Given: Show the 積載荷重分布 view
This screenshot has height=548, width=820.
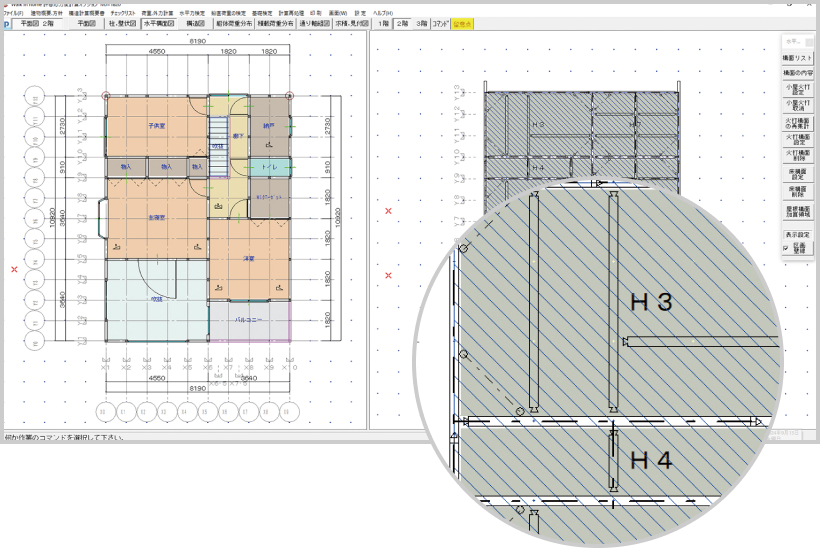Looking at the screenshot, I should [275, 24].
